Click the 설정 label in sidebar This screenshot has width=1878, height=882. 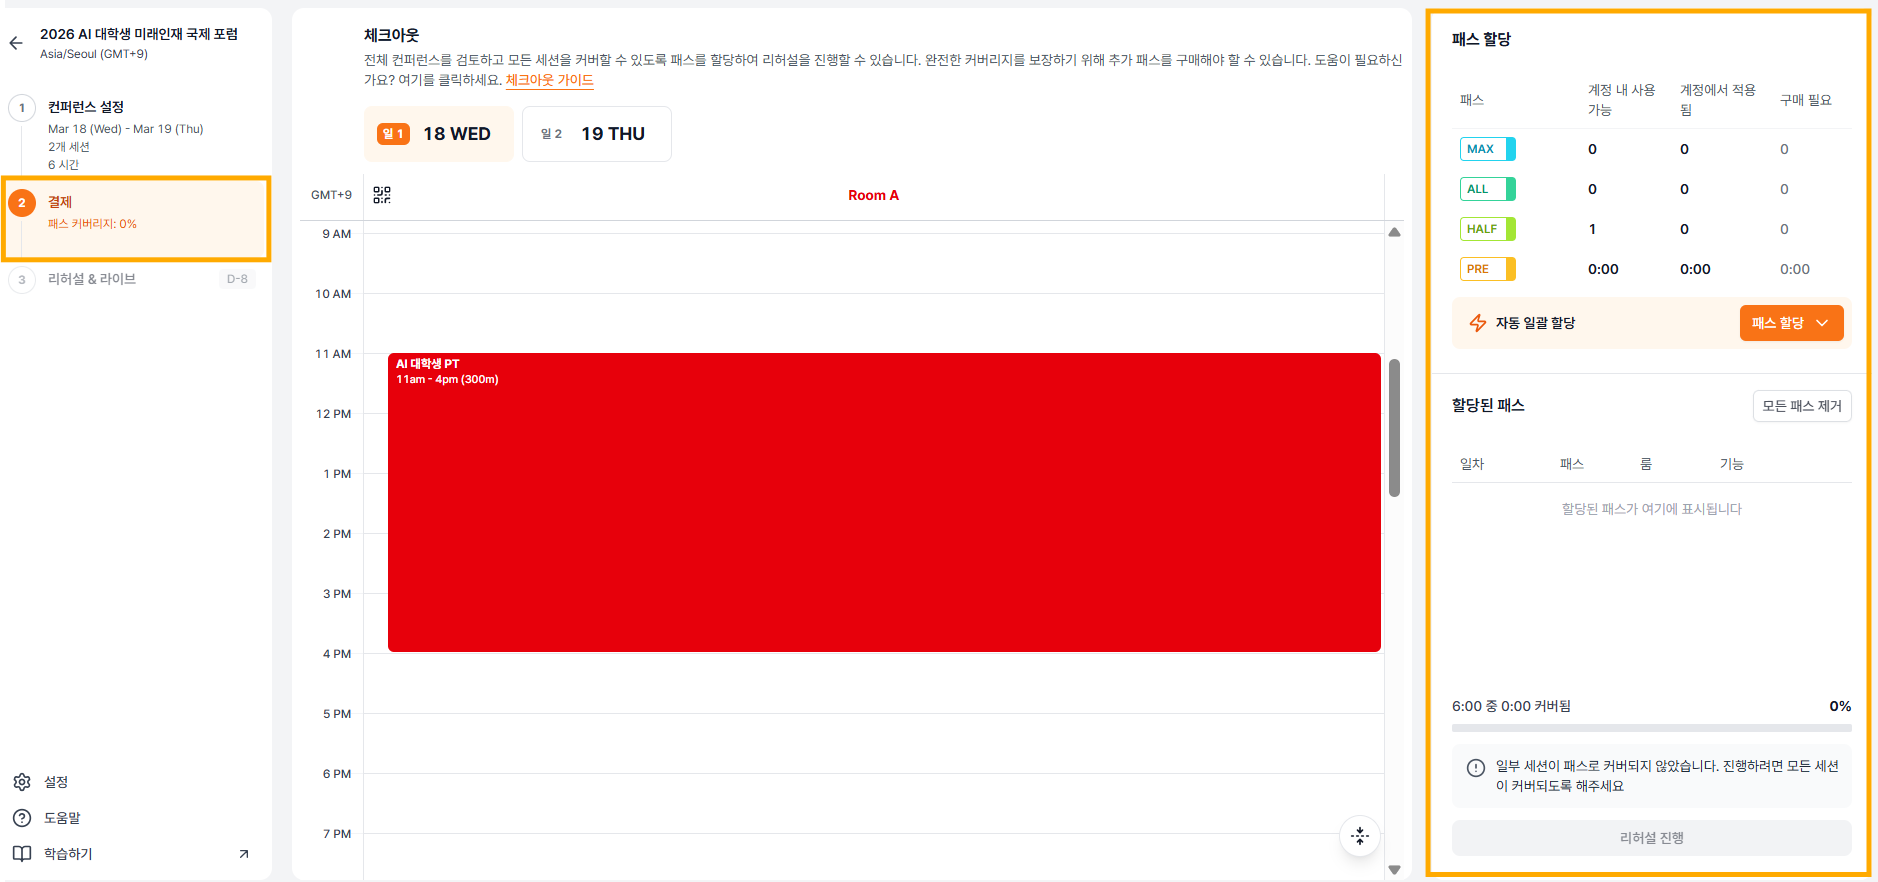click(x=56, y=782)
